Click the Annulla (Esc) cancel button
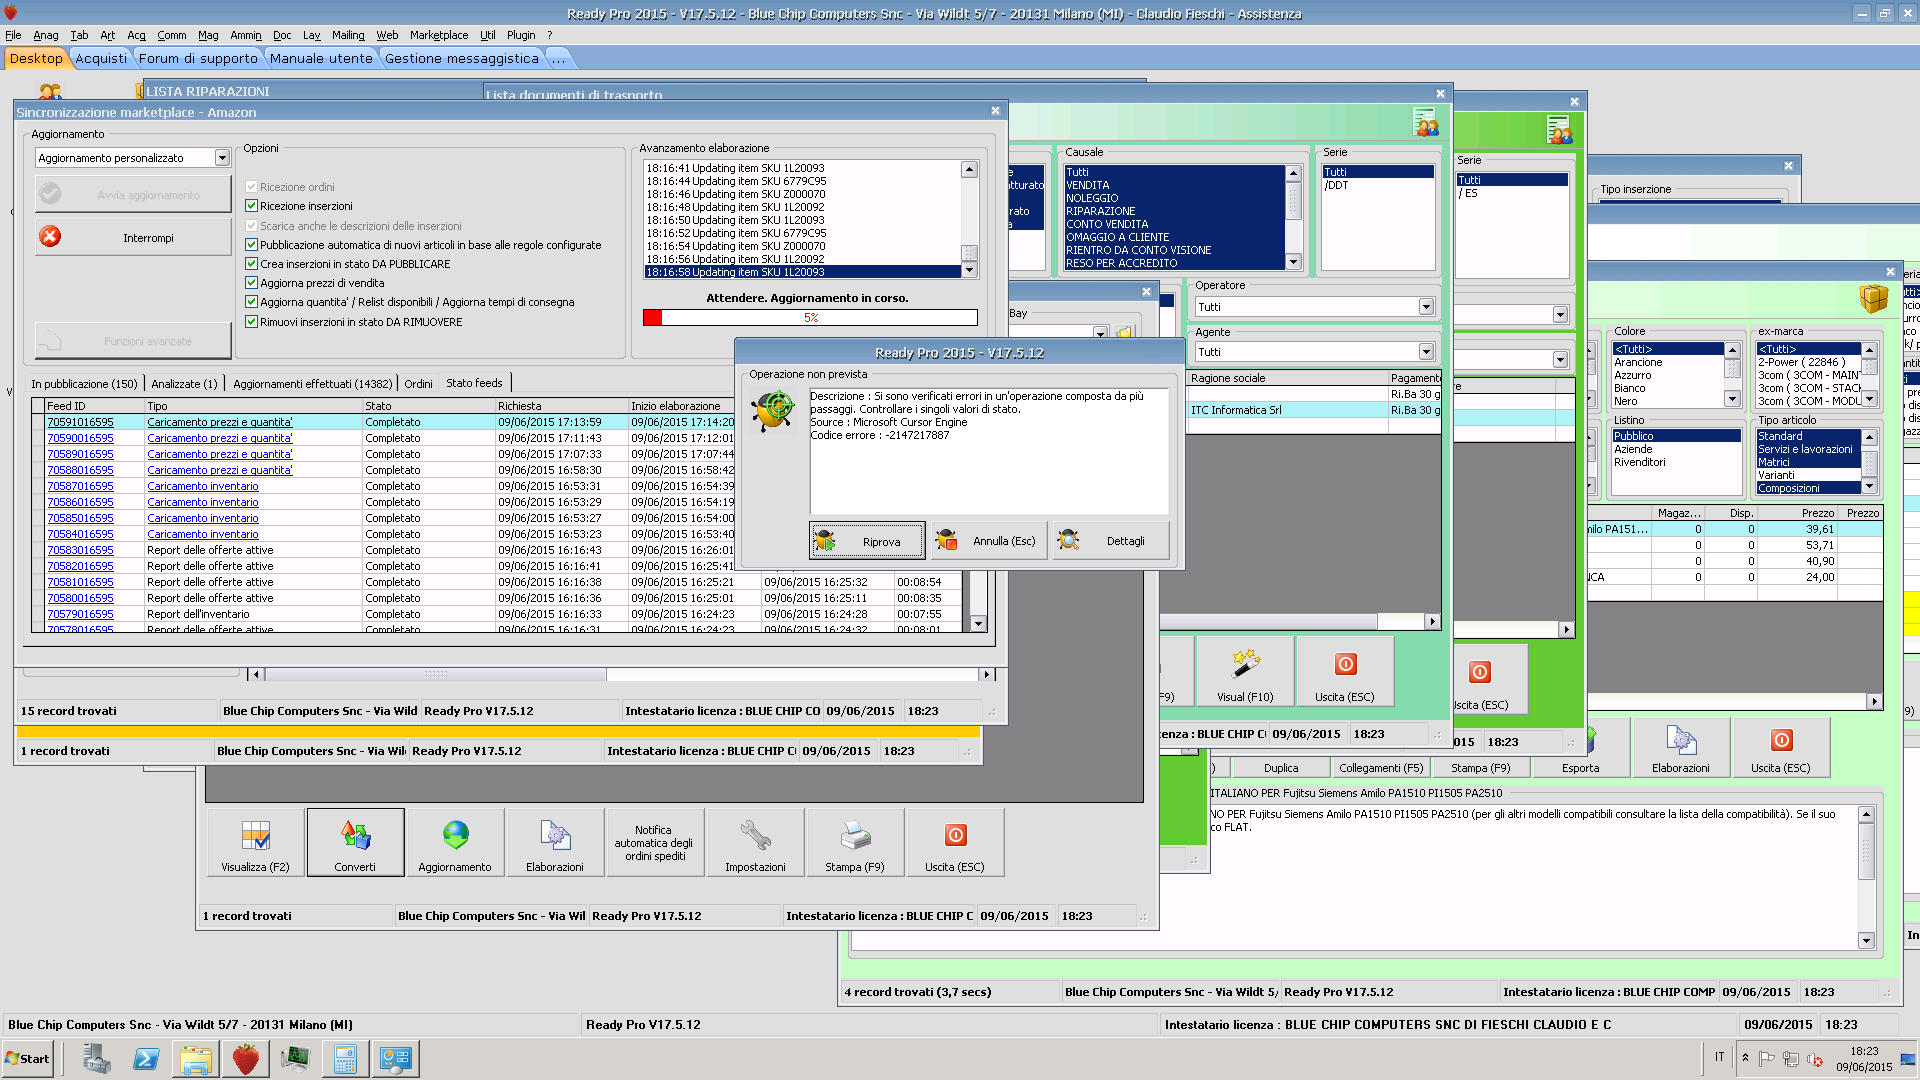Screen dimensions: 1920x1080 (x=988, y=541)
